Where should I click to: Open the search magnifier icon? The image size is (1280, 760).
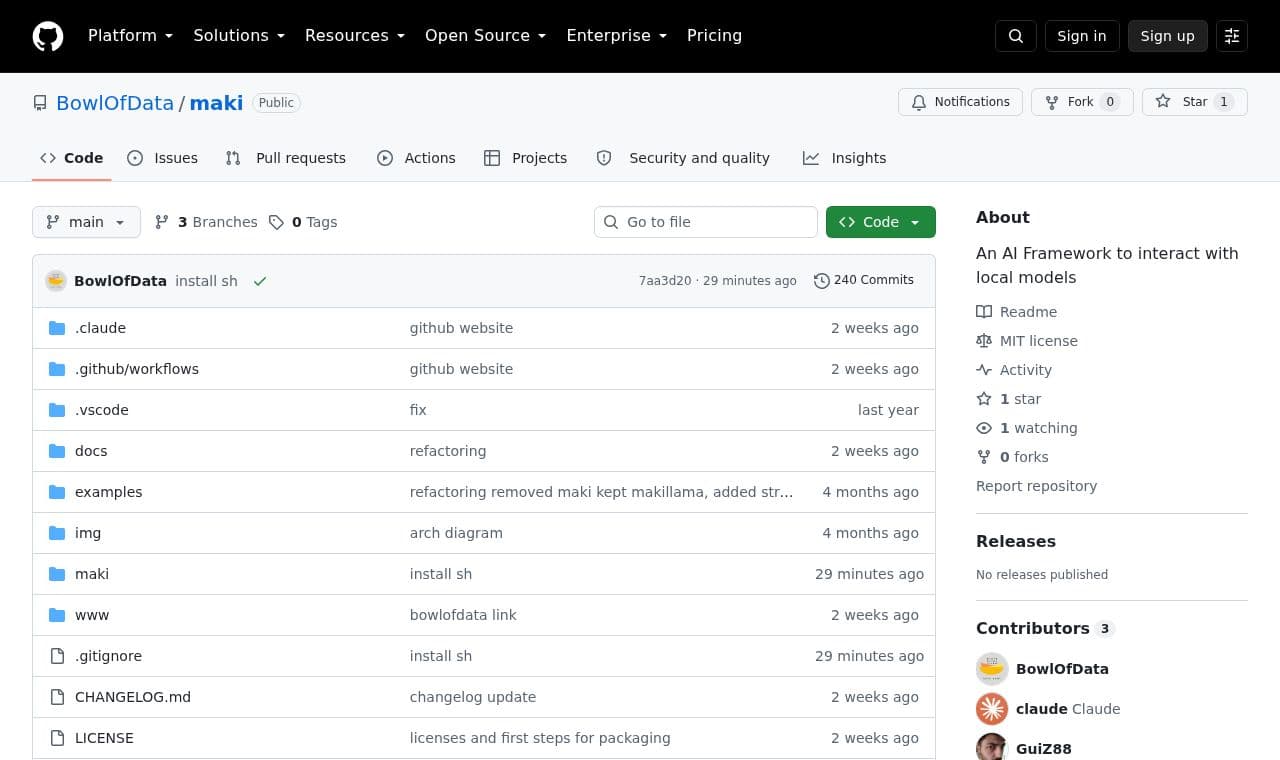coord(1016,36)
